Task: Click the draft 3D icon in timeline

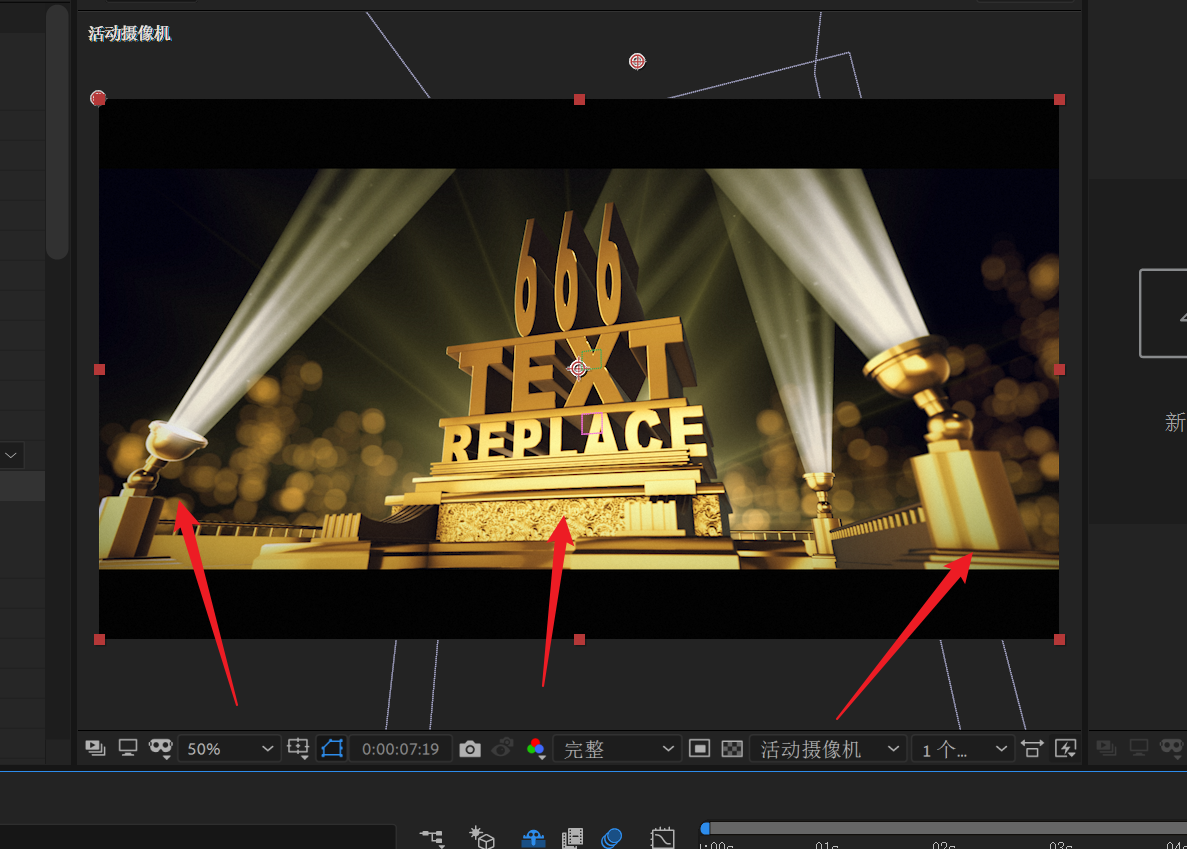Action: click(x=483, y=838)
